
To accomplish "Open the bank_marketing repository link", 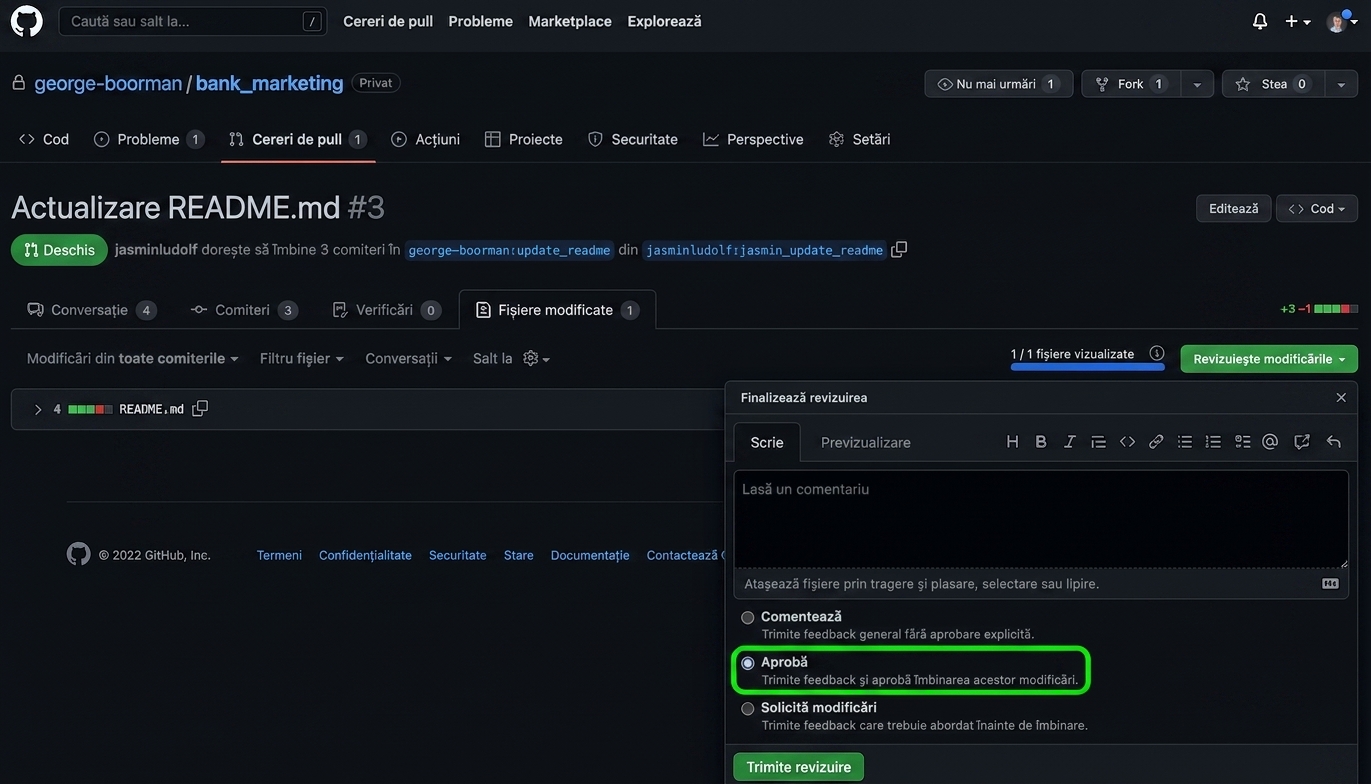I will tap(270, 83).
